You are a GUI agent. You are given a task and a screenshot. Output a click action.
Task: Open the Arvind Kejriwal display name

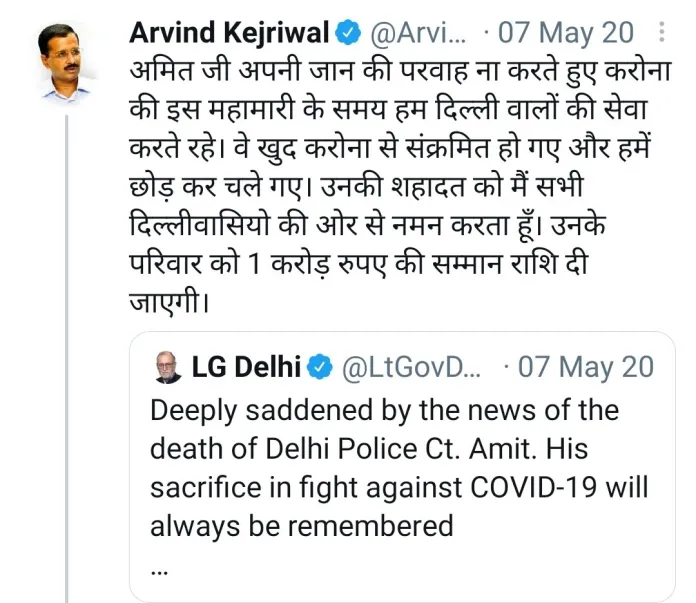(229, 32)
